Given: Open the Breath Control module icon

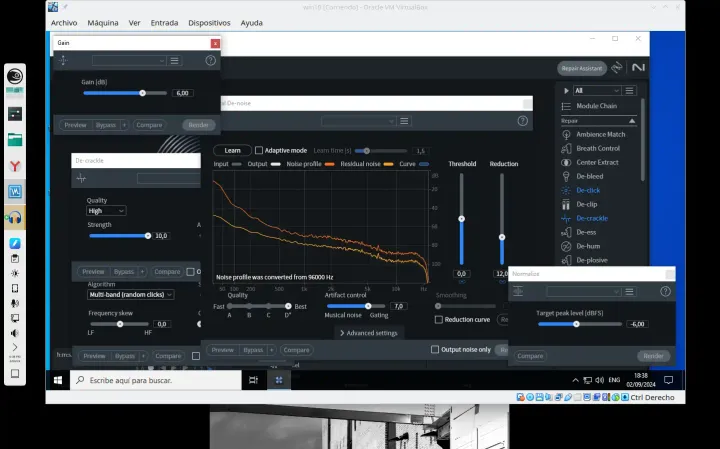Looking at the screenshot, I should tap(566, 148).
